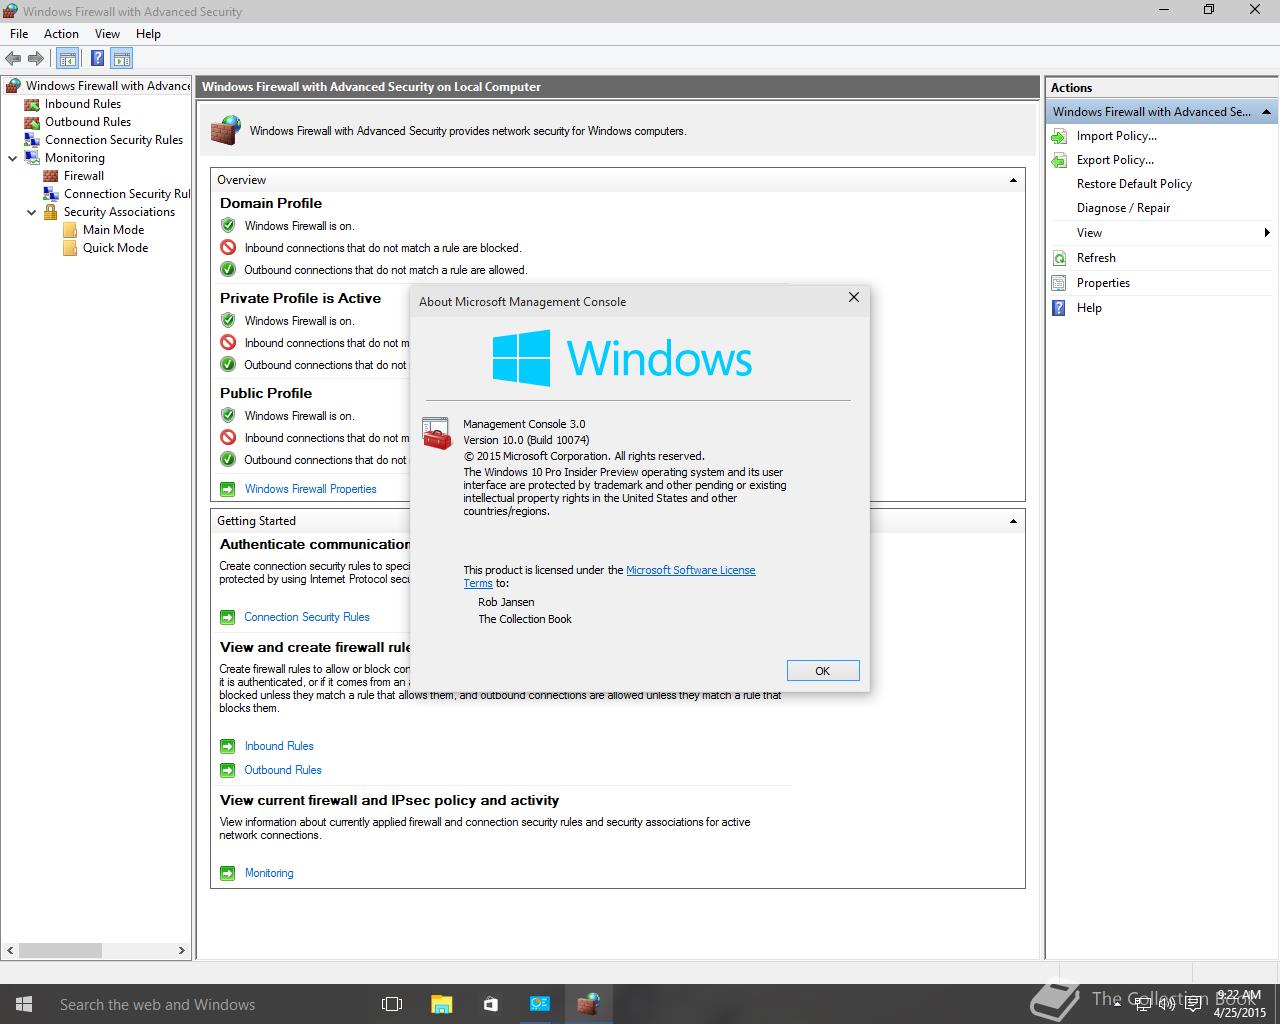1280x1024 pixels.
Task: Open the Microsoft Software License Terms link
Action: [690, 570]
